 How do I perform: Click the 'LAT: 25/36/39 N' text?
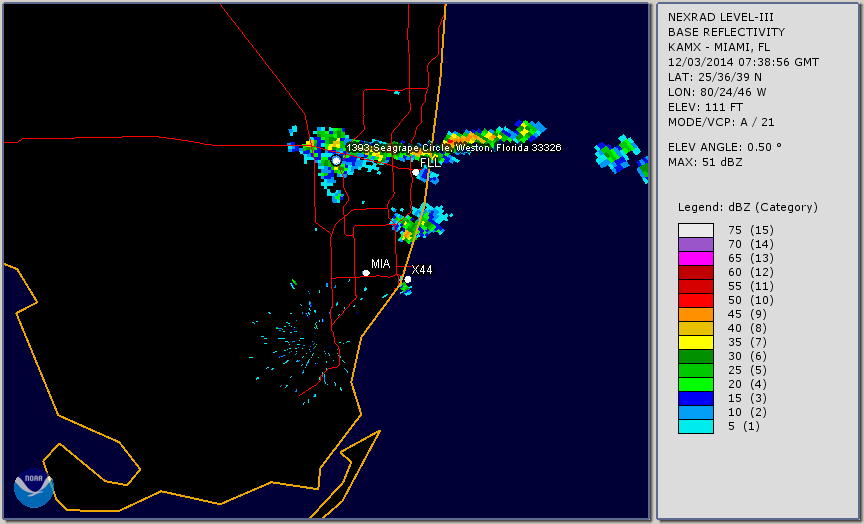[715, 77]
